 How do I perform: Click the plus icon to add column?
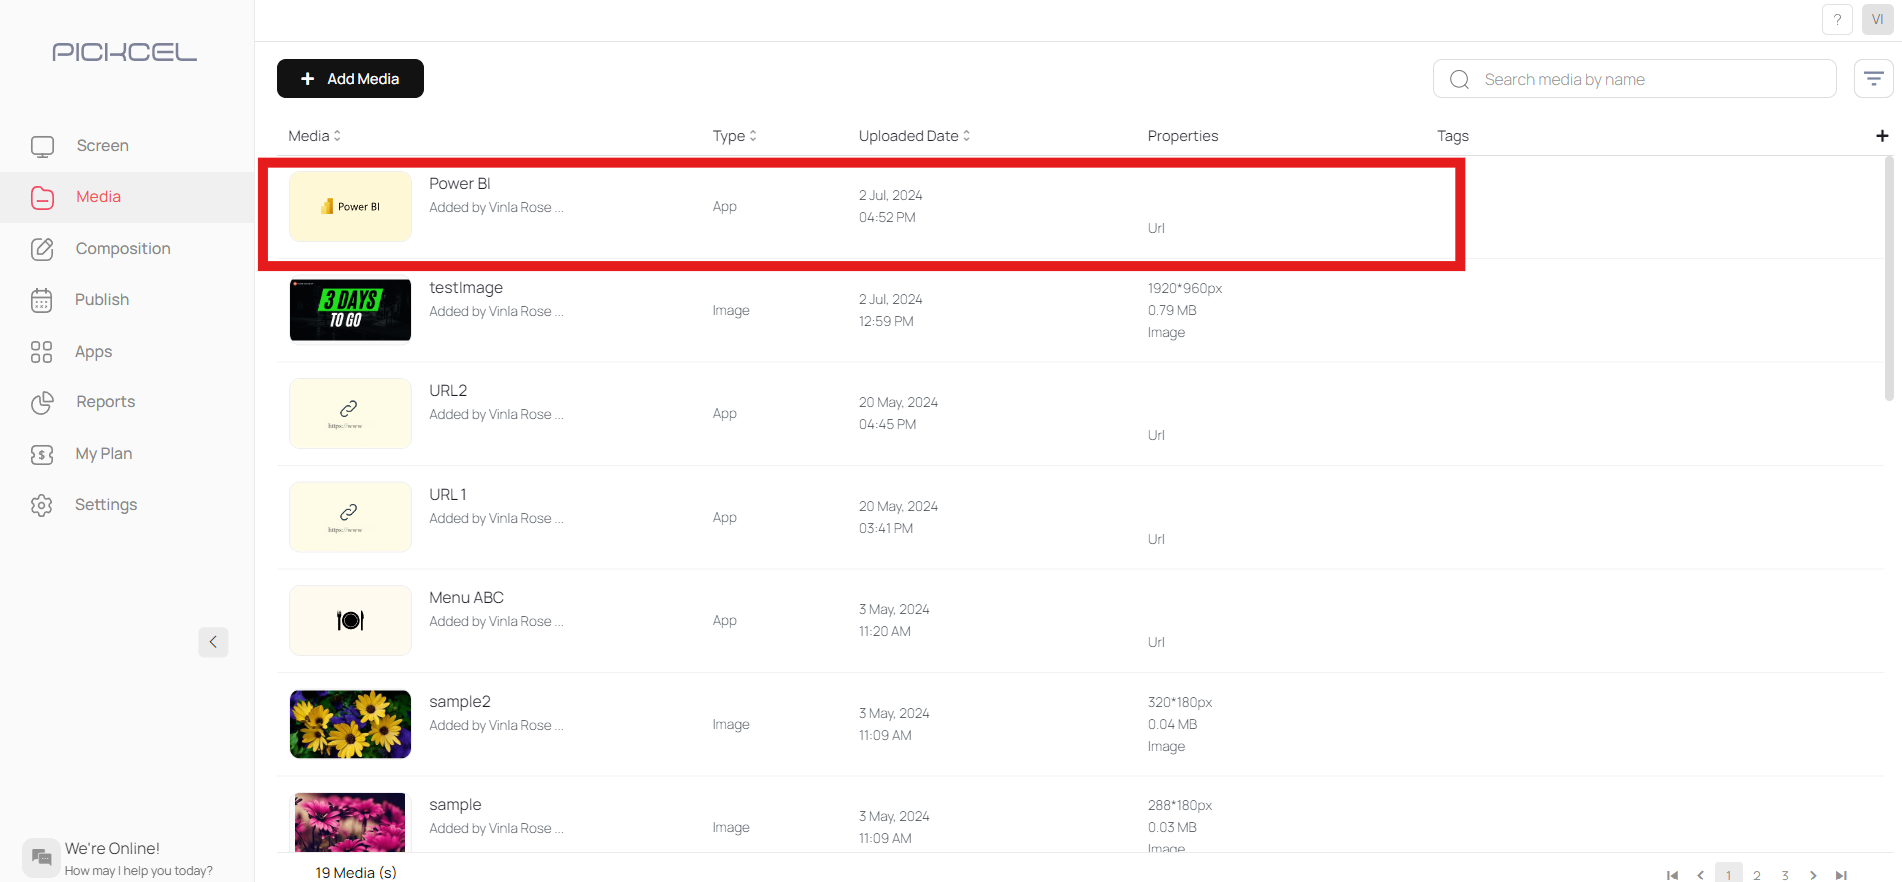(x=1882, y=136)
